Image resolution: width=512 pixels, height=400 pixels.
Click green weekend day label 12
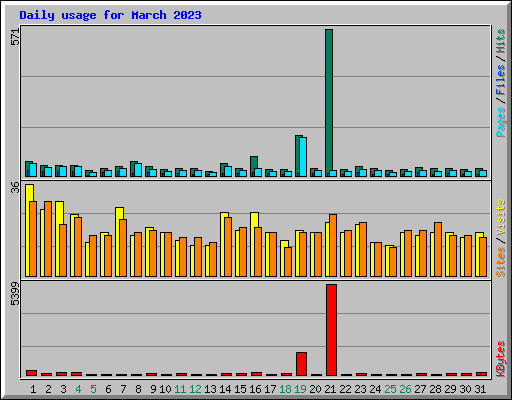click(x=195, y=389)
